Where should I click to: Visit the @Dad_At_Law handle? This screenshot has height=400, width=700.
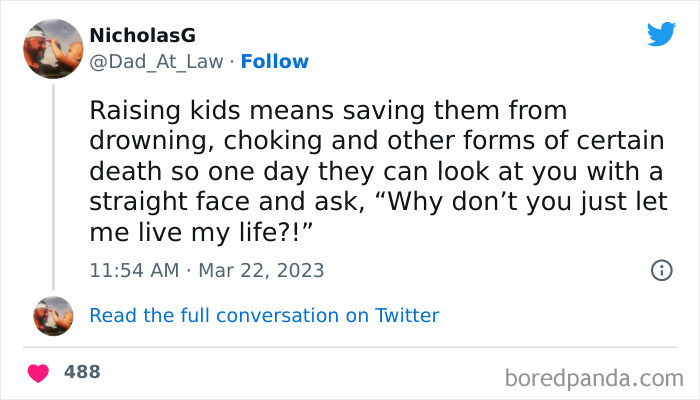click(x=157, y=62)
